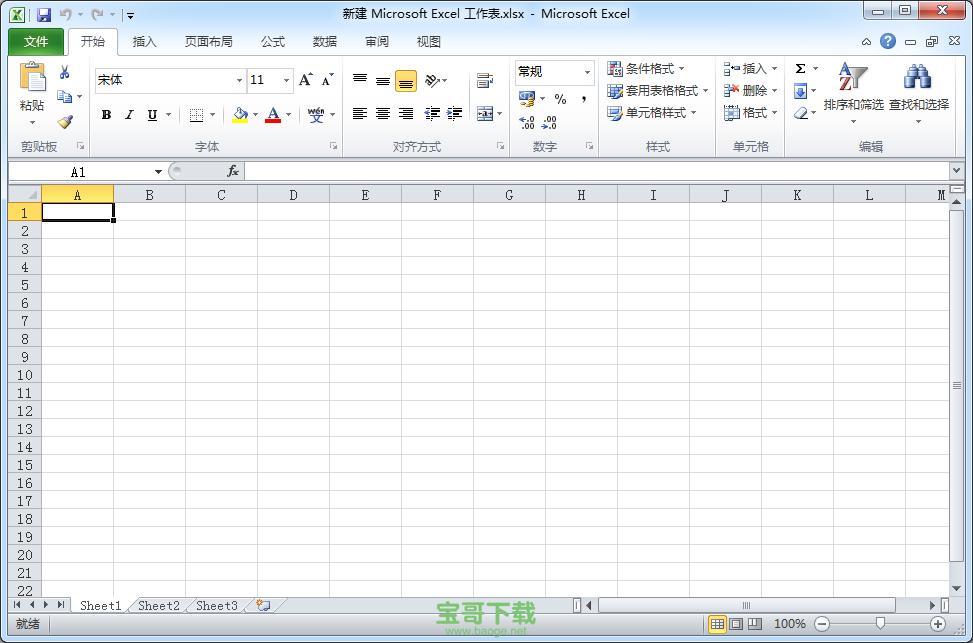The height and width of the screenshot is (643, 973).
Task: Open the font name dropdown
Action: pyautogui.click(x=239, y=80)
